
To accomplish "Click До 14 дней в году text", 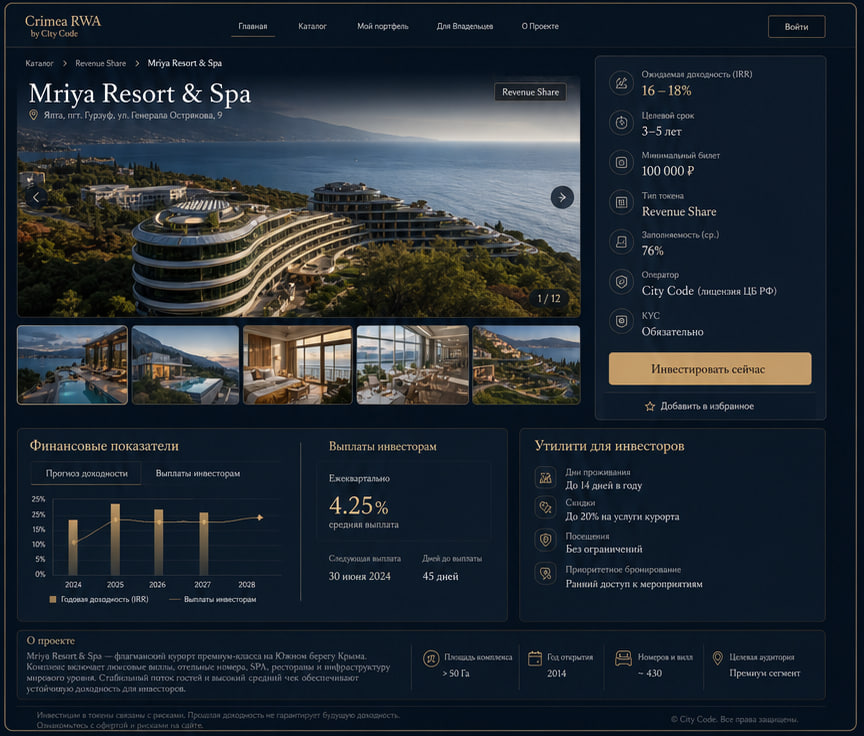I will click(603, 485).
